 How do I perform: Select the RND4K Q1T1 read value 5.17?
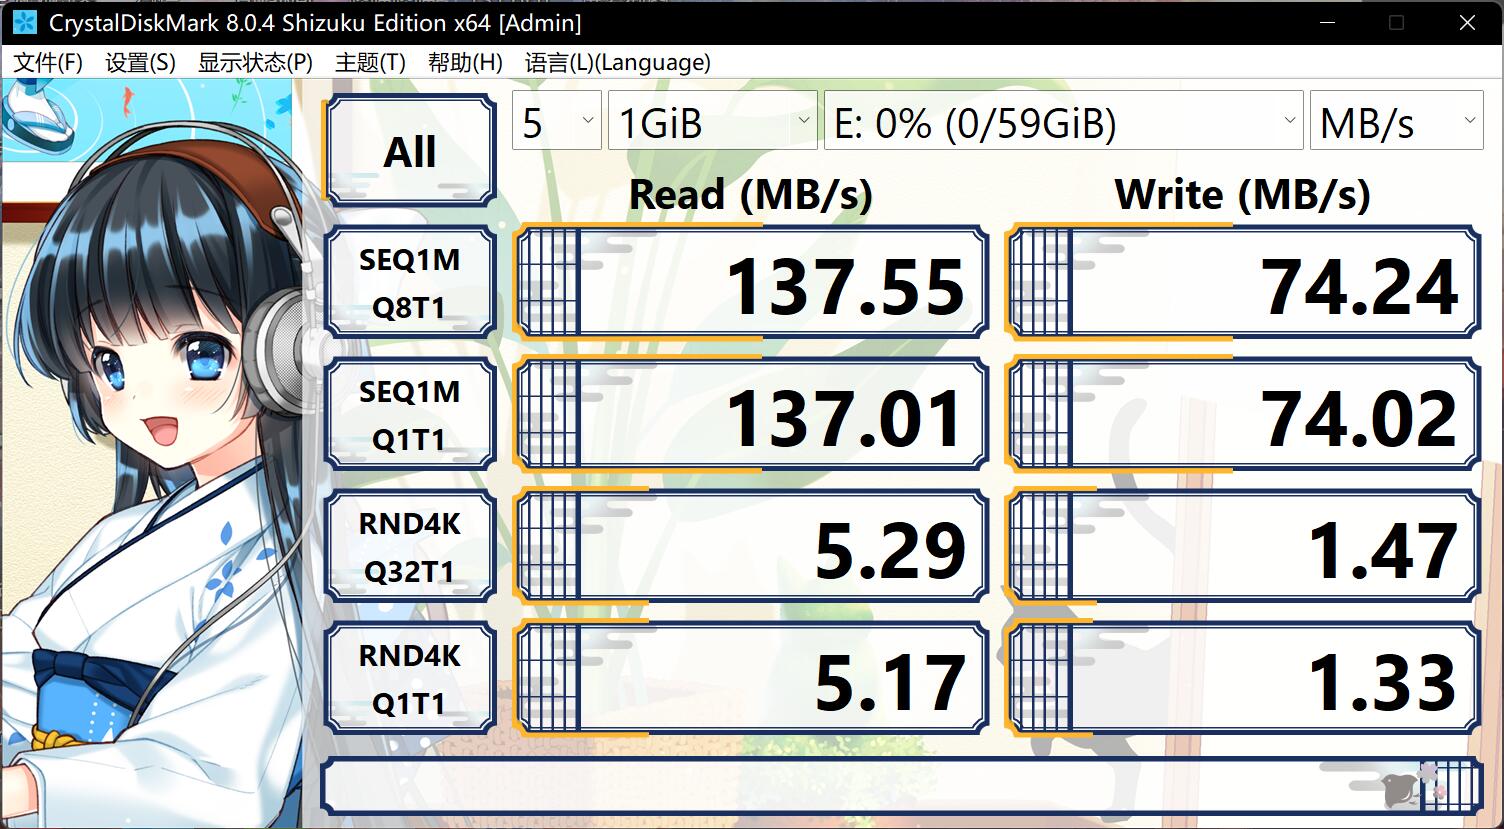point(751,679)
